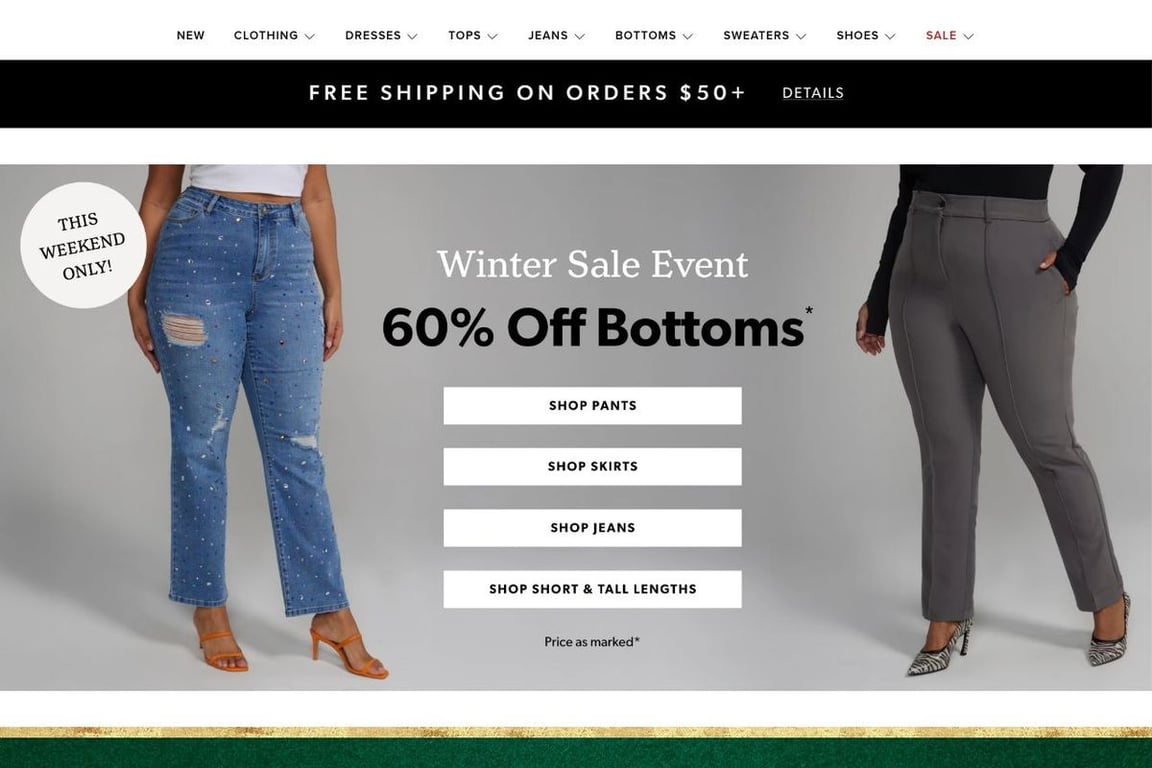
Task: Select the Sweaters navigation item
Action: (x=756, y=35)
